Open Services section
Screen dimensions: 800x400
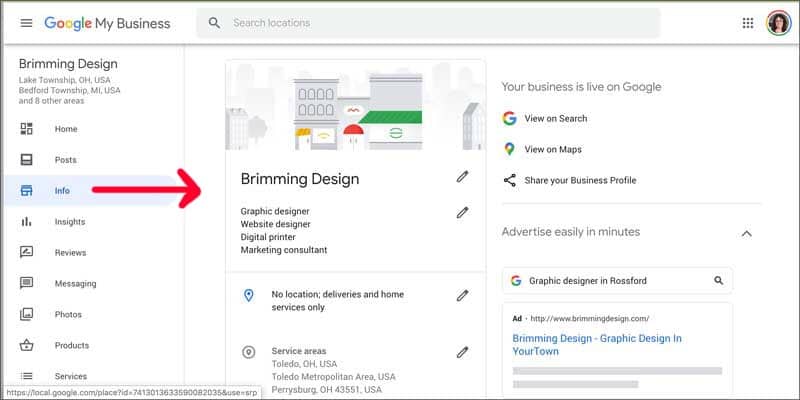click(71, 376)
